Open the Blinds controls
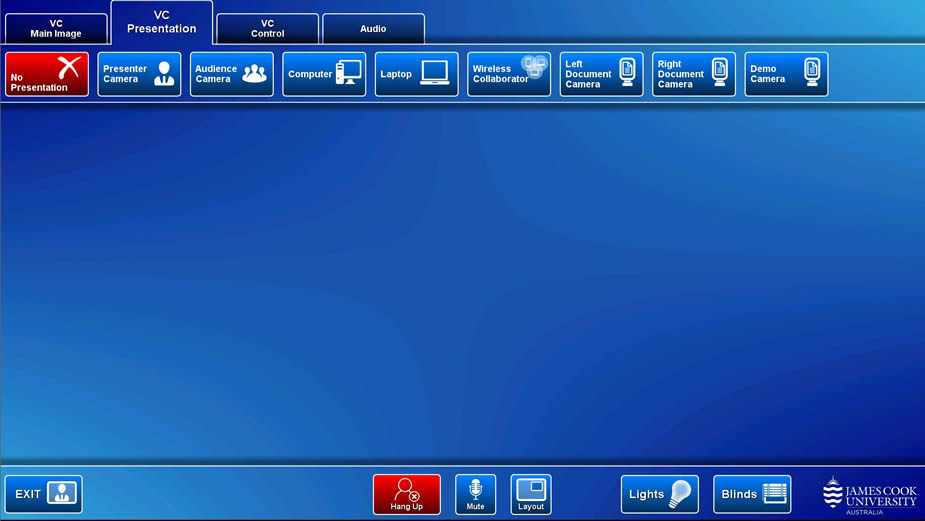The width and height of the screenshot is (925, 521). 752,494
